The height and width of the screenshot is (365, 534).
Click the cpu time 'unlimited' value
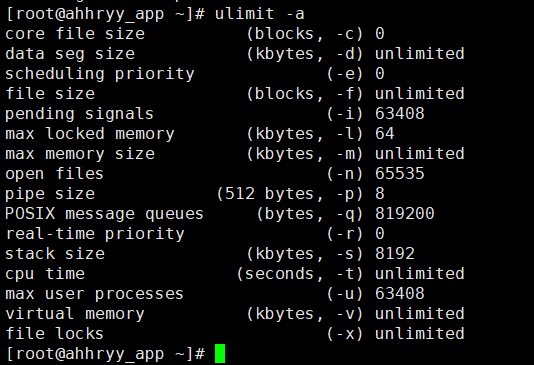[x=420, y=274]
